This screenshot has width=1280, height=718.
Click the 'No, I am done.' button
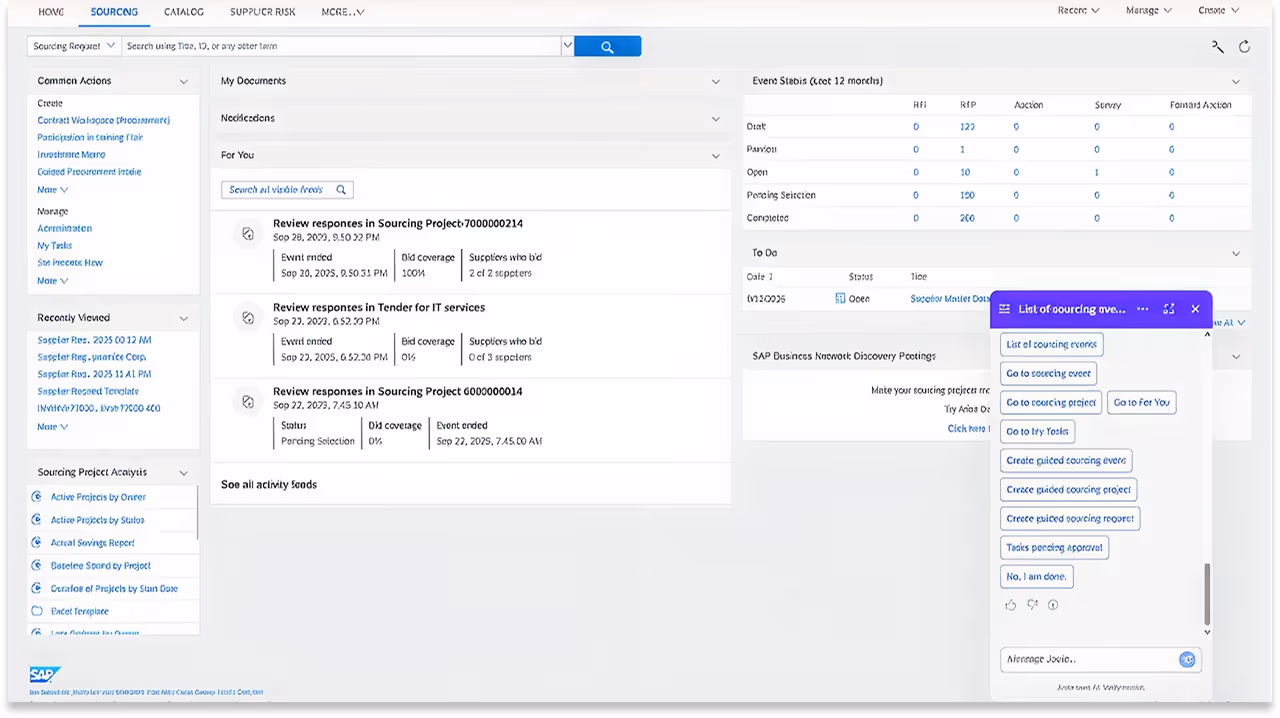[1036, 576]
